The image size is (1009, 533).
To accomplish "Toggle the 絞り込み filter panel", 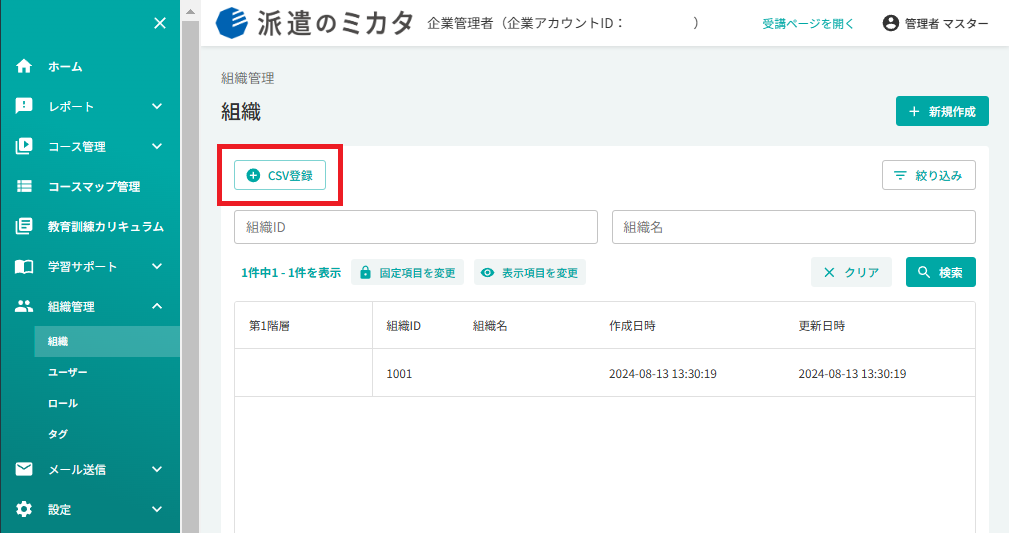I will [929, 175].
